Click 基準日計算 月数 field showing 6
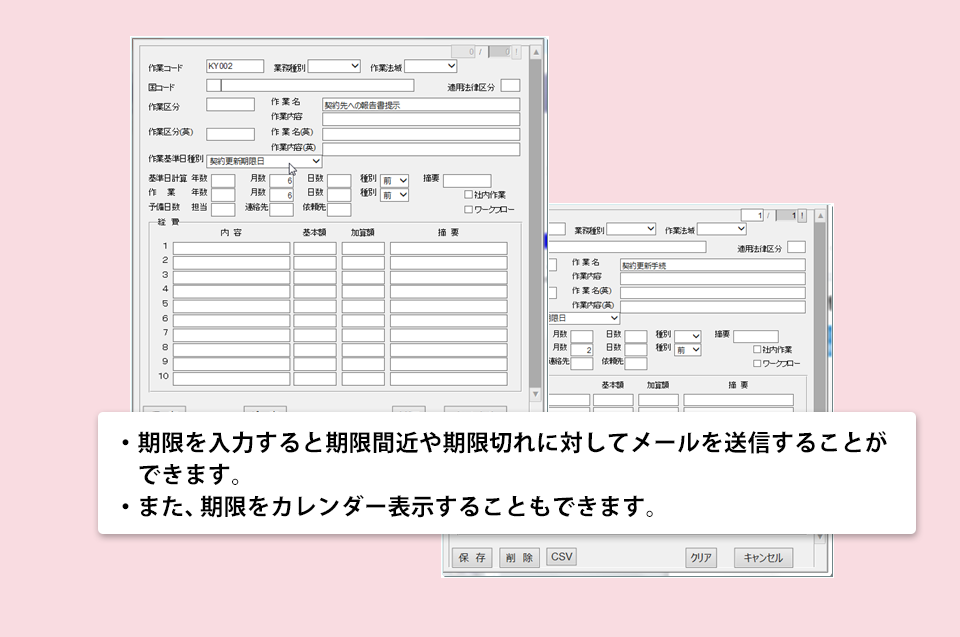 pos(282,181)
